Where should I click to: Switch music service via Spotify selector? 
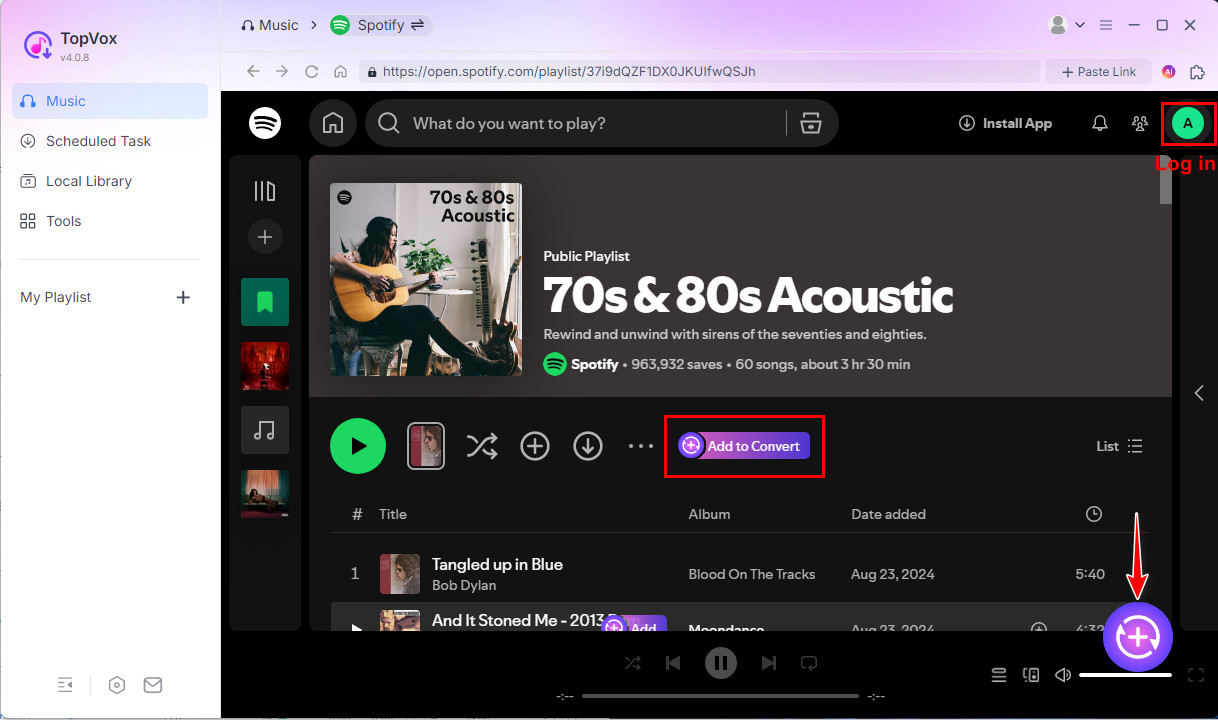tap(380, 24)
